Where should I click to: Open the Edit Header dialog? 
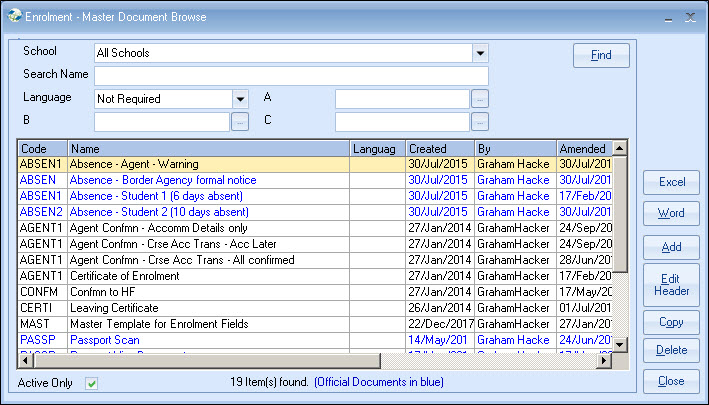[671, 285]
